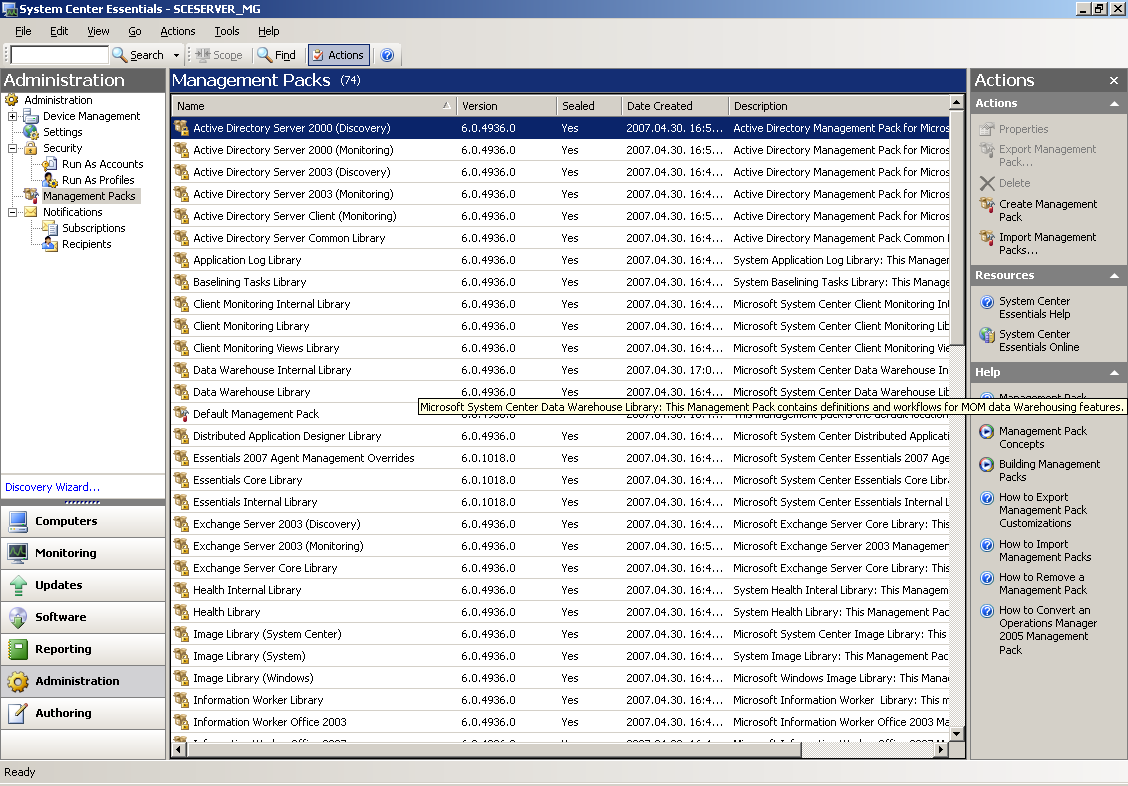Image resolution: width=1128 pixels, height=786 pixels.
Task: Select Information Worker Office 2003 row
Action: click(x=560, y=722)
